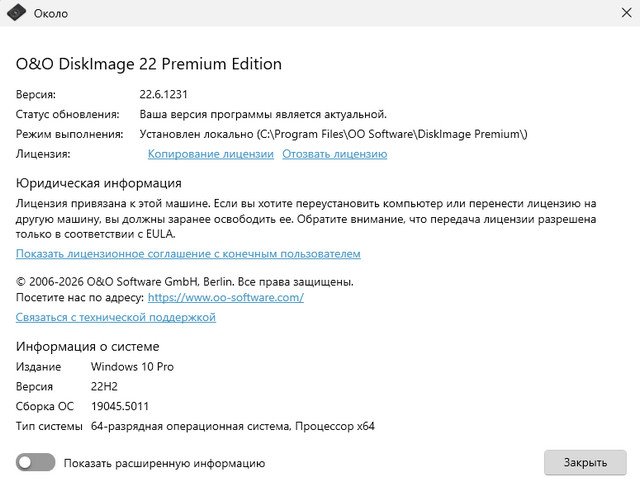Show the end-user license agreement link
The width and height of the screenshot is (640, 487).
click(188, 254)
